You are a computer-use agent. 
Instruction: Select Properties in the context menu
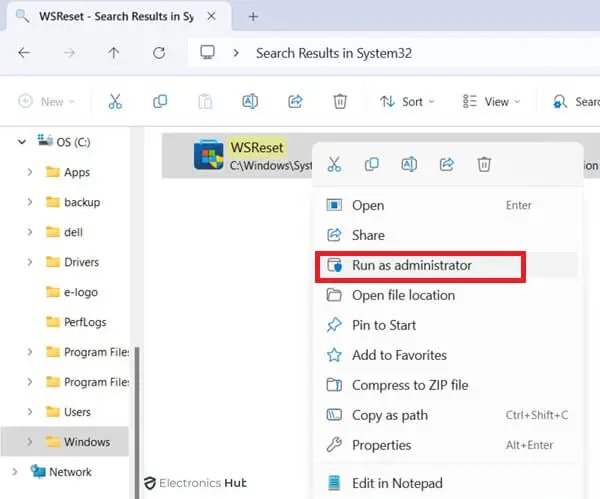(381, 445)
